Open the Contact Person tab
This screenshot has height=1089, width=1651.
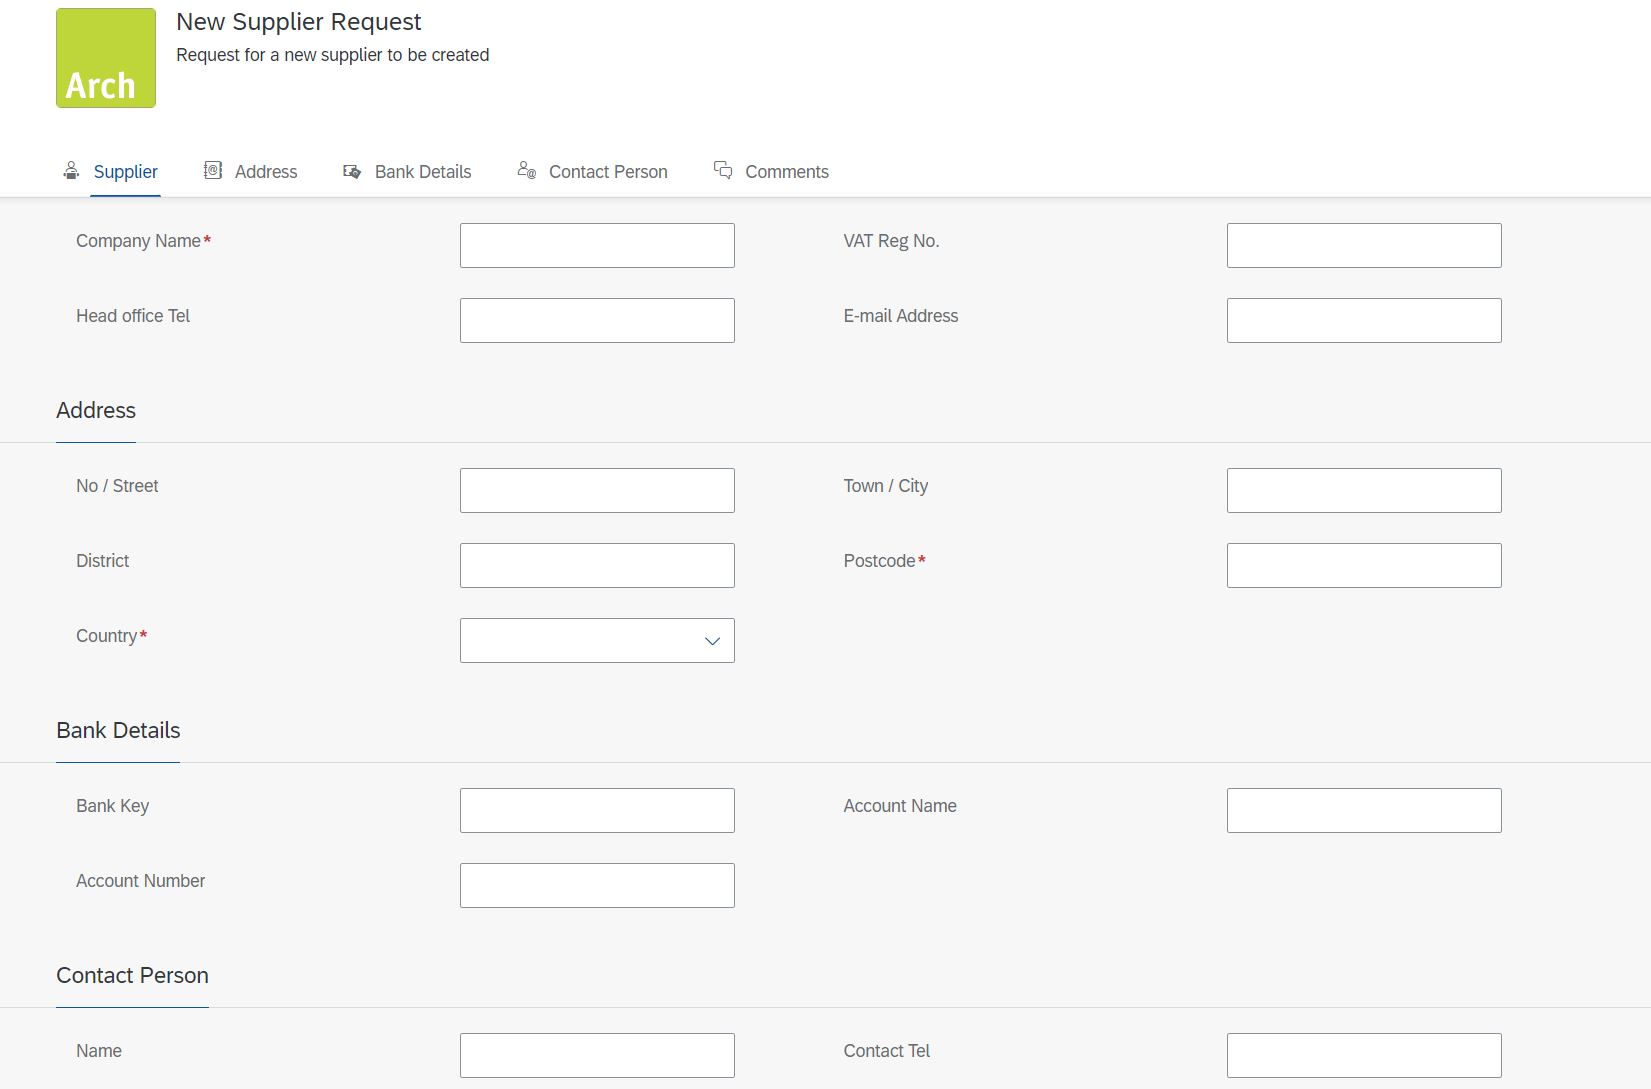pos(607,171)
